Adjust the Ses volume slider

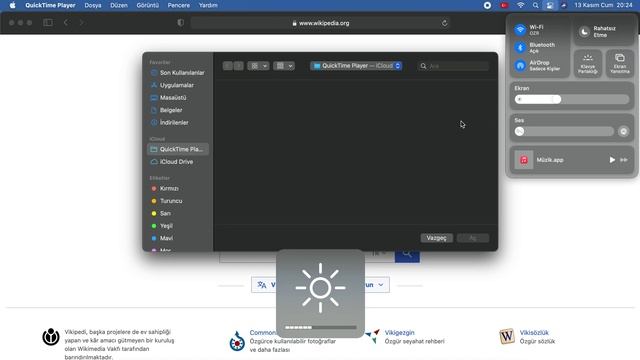[564, 131]
